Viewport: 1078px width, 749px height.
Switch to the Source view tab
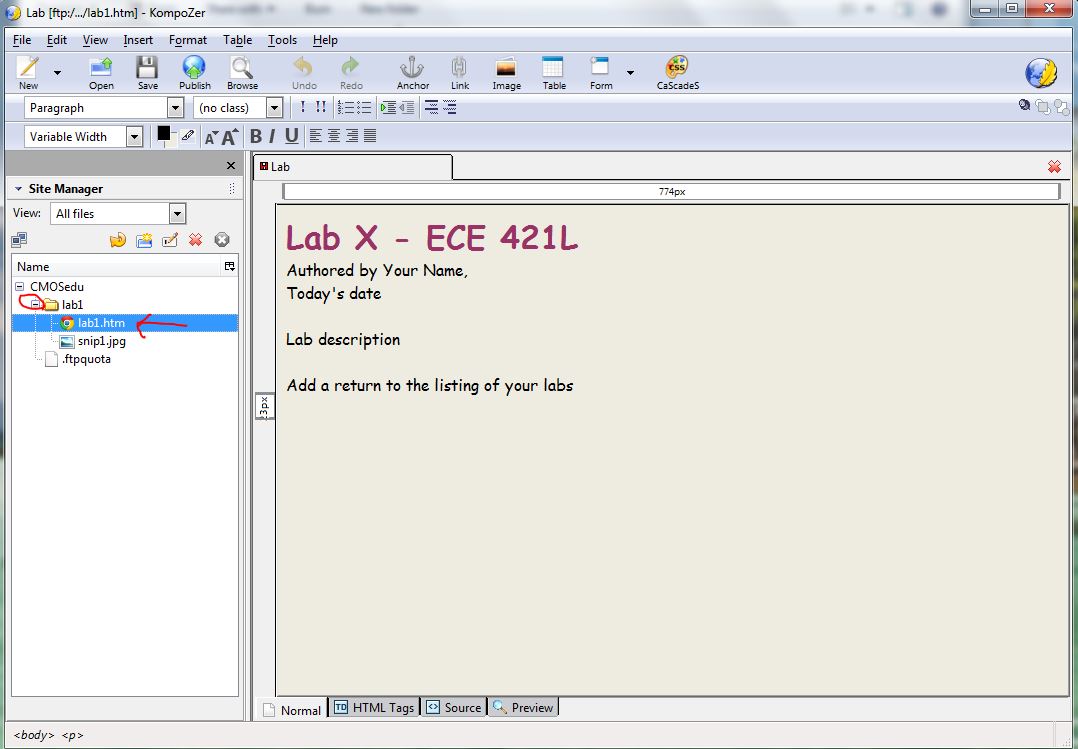pyautogui.click(x=454, y=707)
